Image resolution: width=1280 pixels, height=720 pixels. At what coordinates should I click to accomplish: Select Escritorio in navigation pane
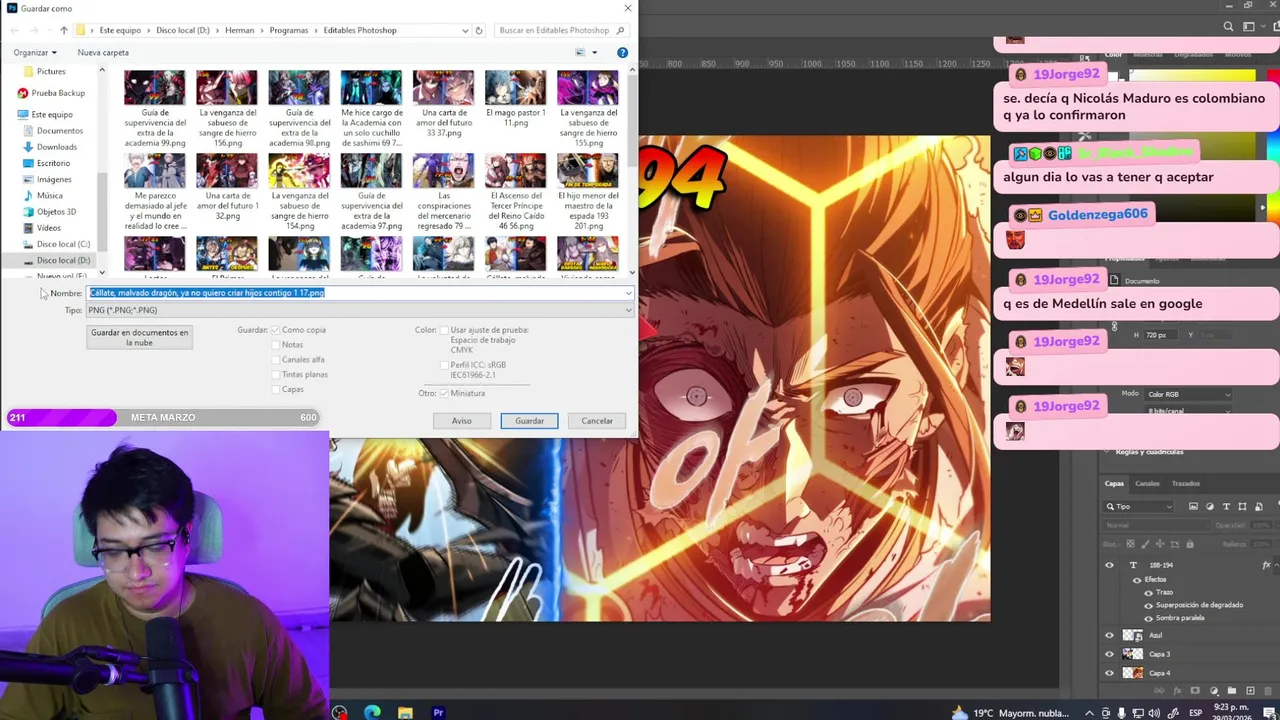coord(53,163)
